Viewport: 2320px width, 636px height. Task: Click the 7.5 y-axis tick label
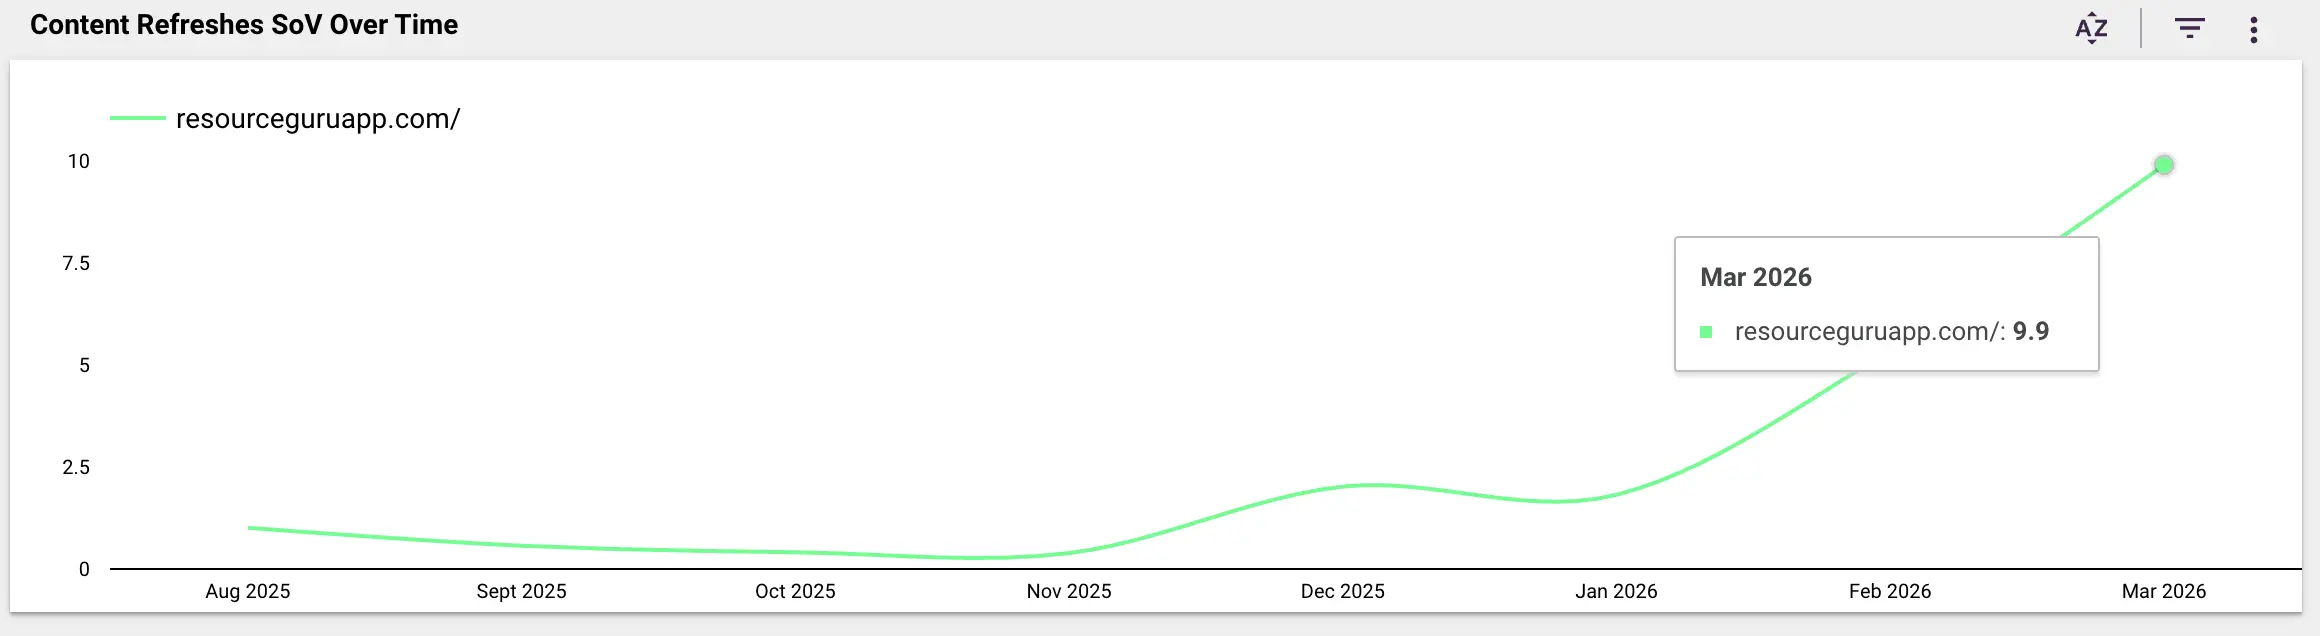(x=76, y=263)
